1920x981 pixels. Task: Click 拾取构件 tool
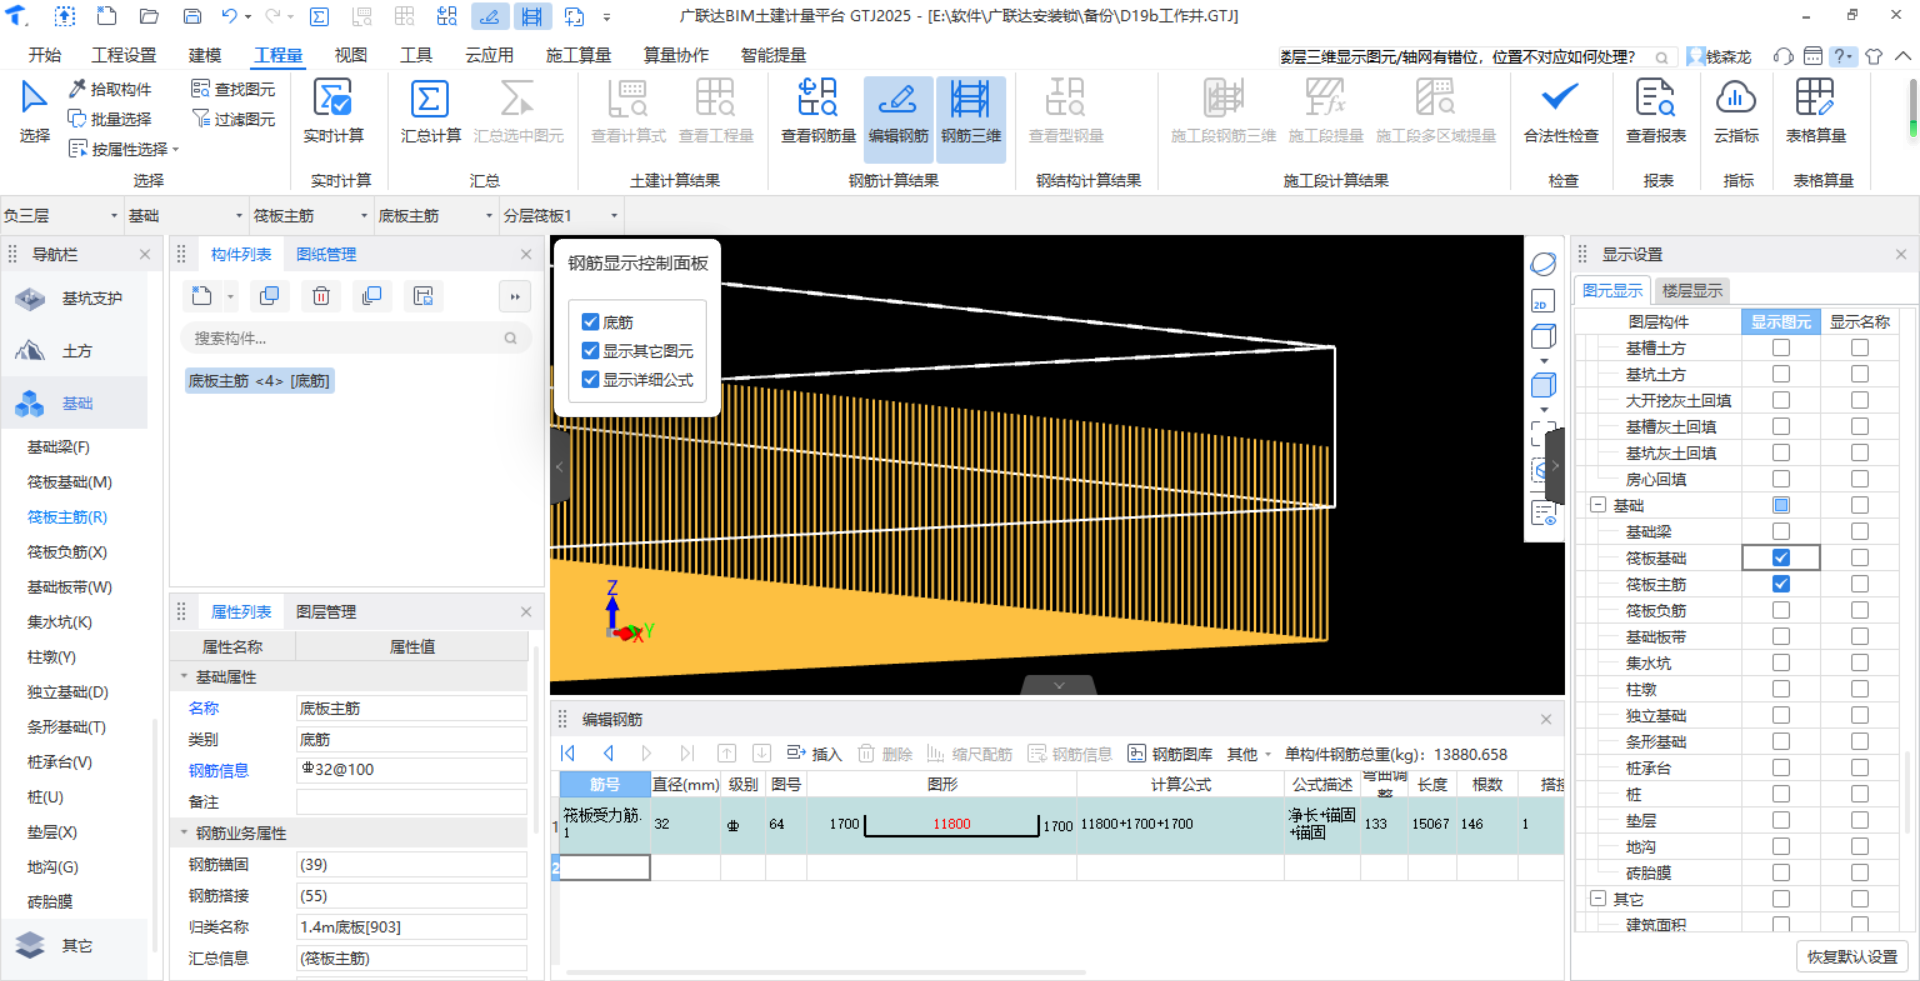(x=110, y=89)
